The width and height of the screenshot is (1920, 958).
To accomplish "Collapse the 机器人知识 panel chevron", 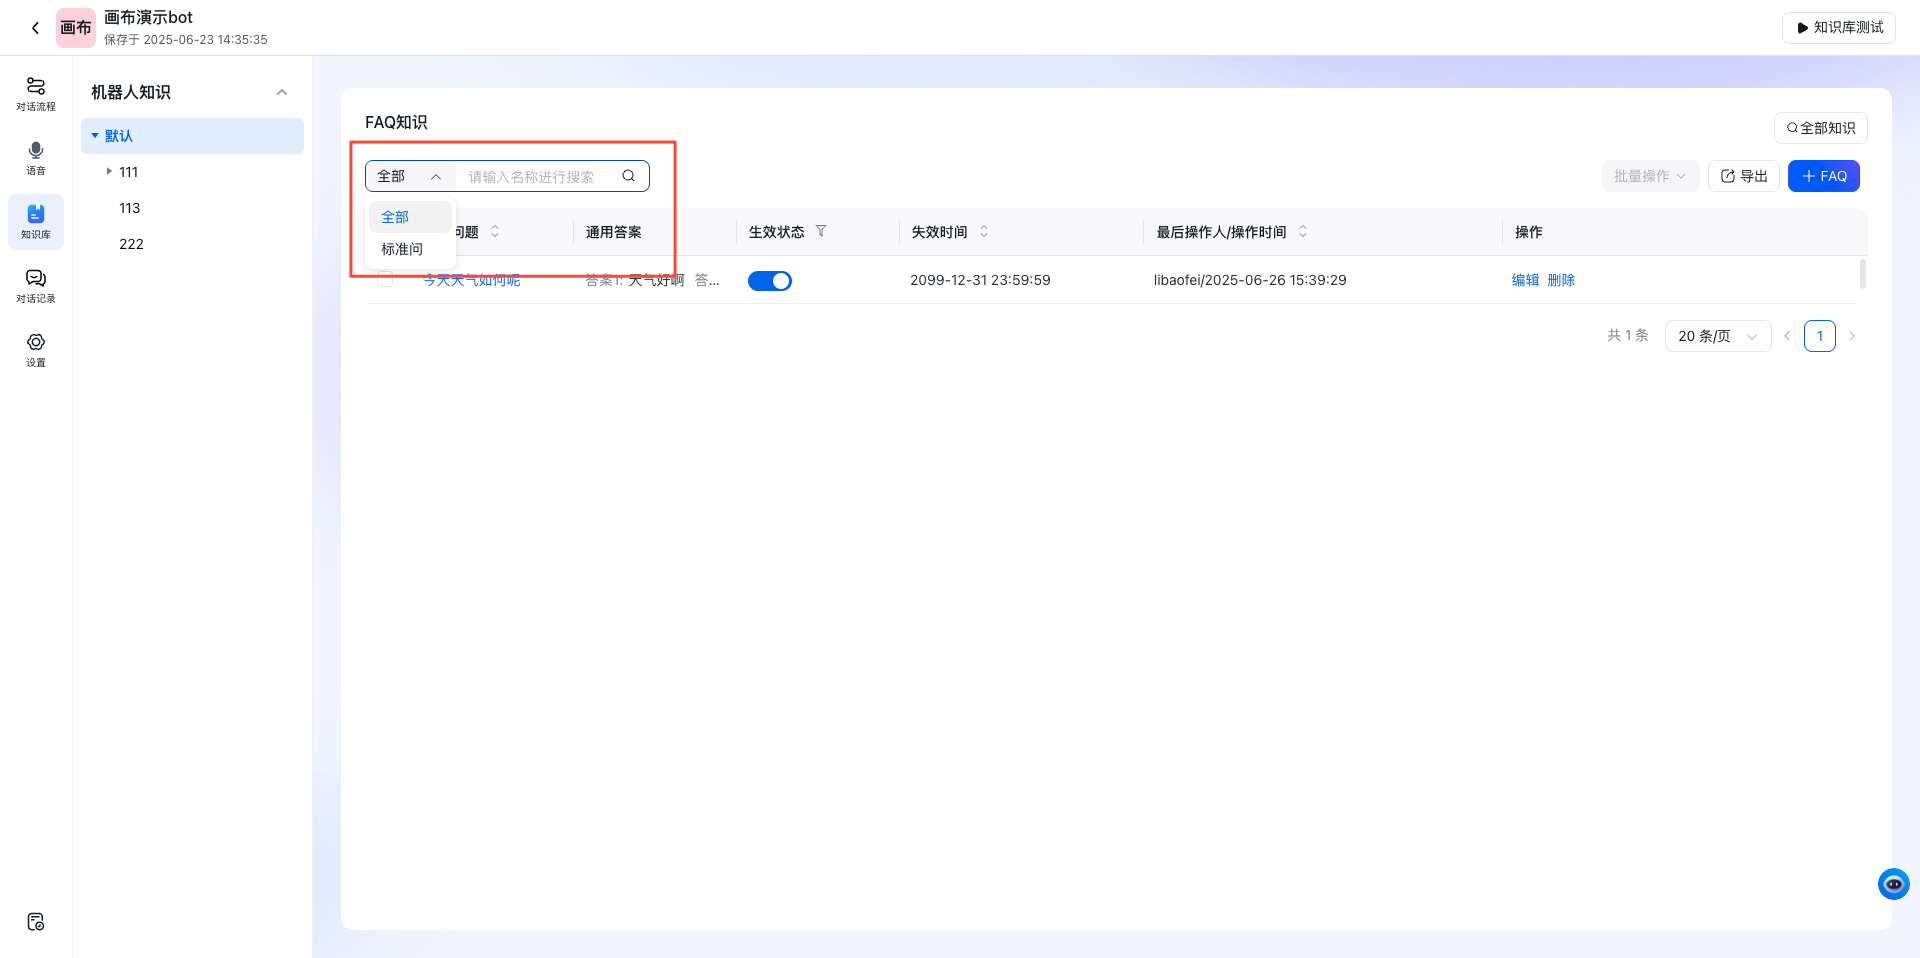I will (282, 93).
